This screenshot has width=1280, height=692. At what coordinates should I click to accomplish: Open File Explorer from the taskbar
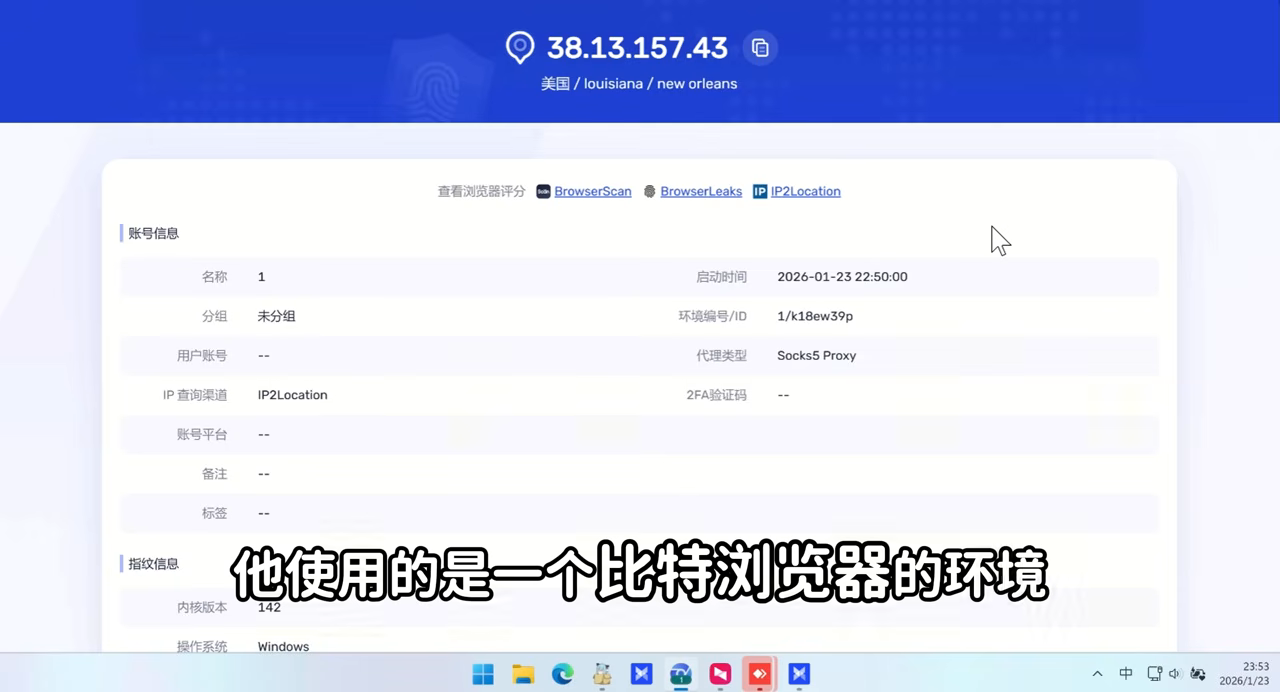tap(523, 674)
